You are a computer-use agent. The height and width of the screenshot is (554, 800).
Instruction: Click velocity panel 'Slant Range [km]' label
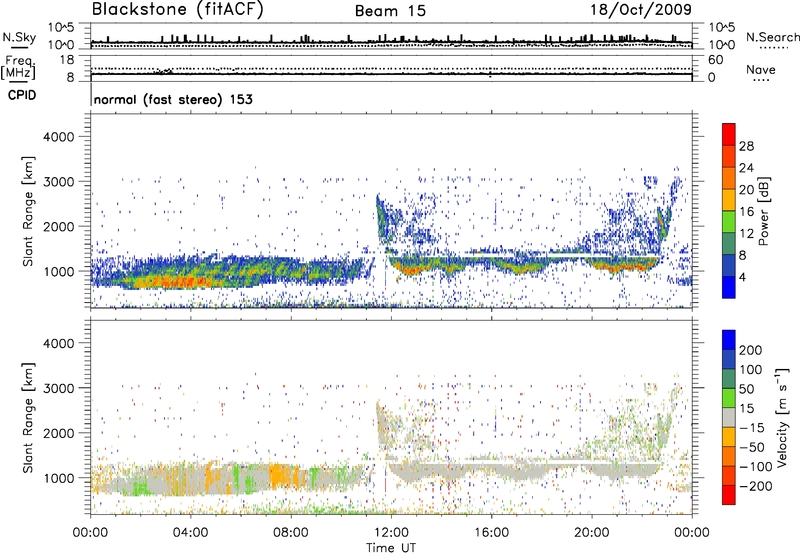(x=28, y=418)
